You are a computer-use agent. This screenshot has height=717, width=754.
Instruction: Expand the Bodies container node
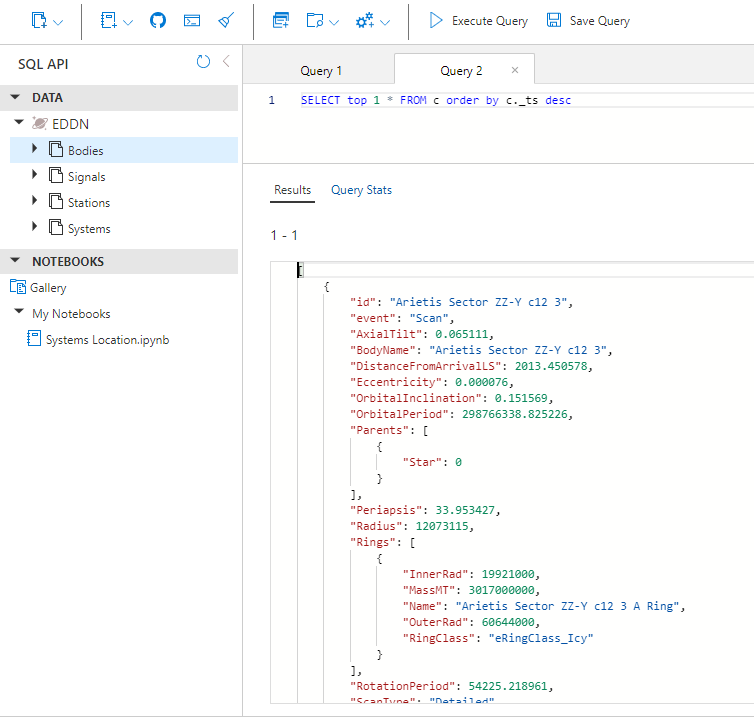[x=34, y=150]
